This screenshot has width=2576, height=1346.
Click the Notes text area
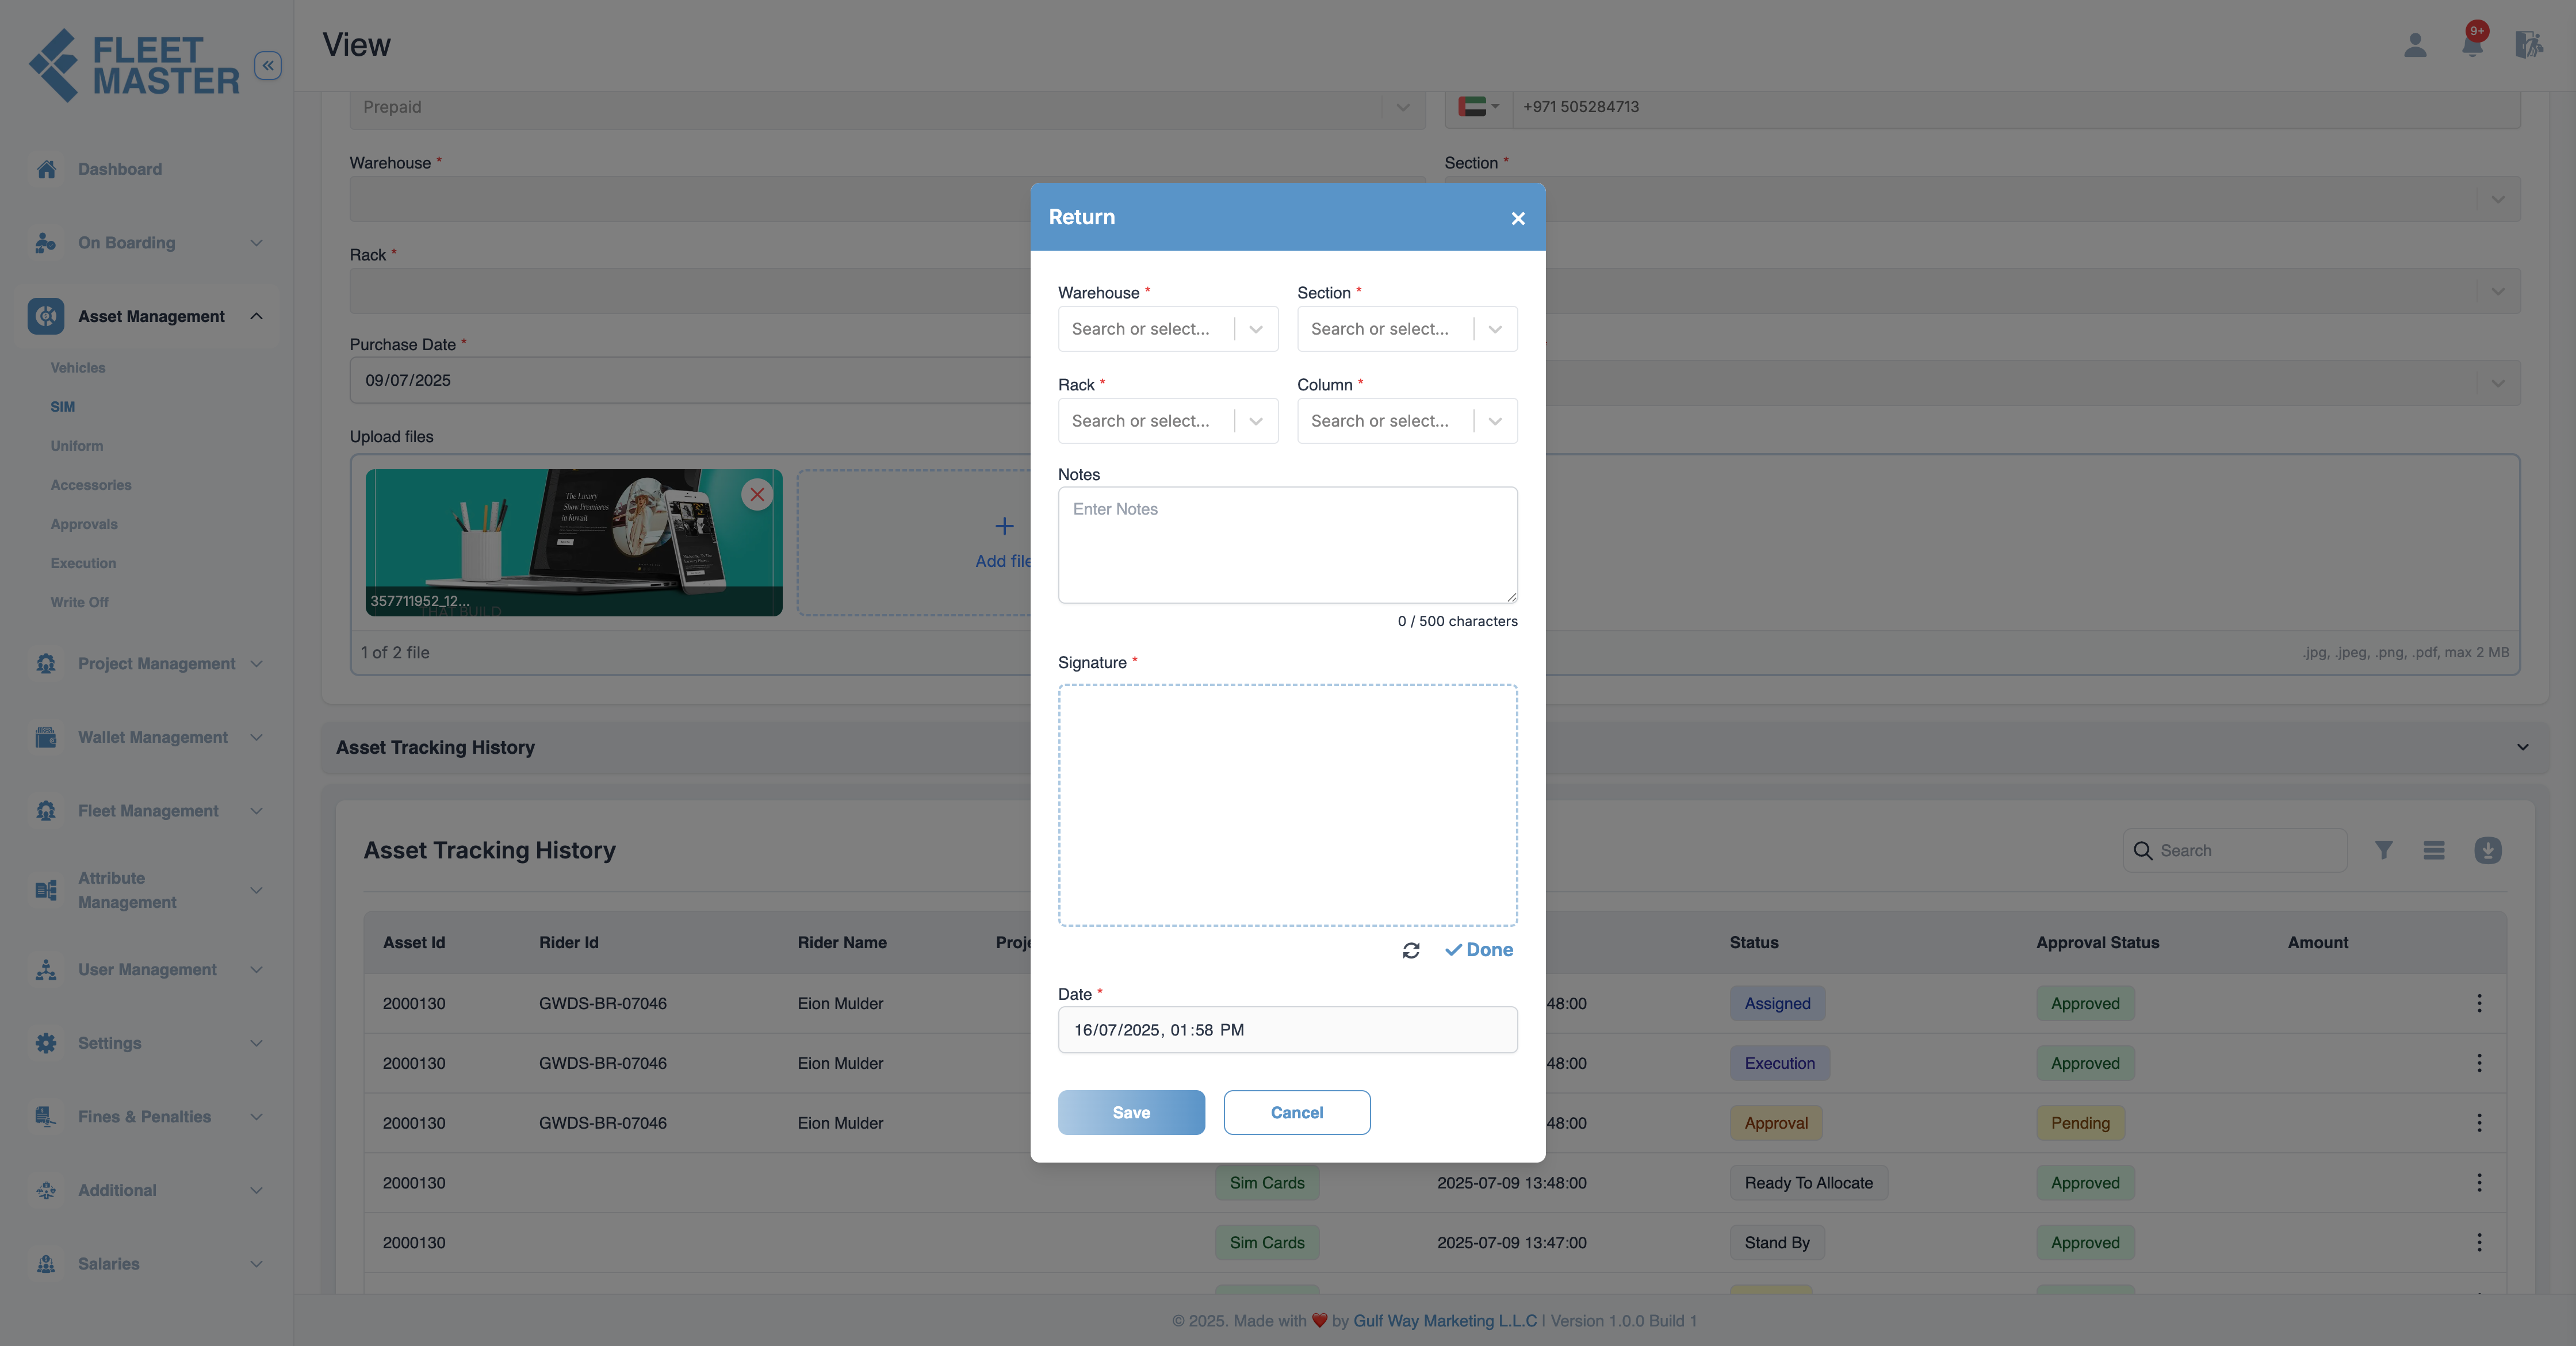pos(1287,545)
